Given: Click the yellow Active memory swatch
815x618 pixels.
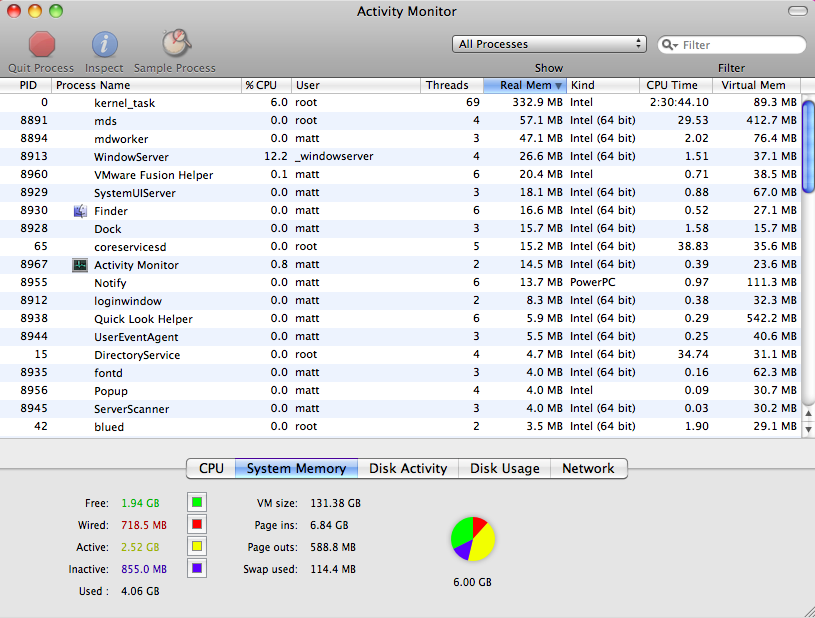Looking at the screenshot, I should [x=197, y=546].
